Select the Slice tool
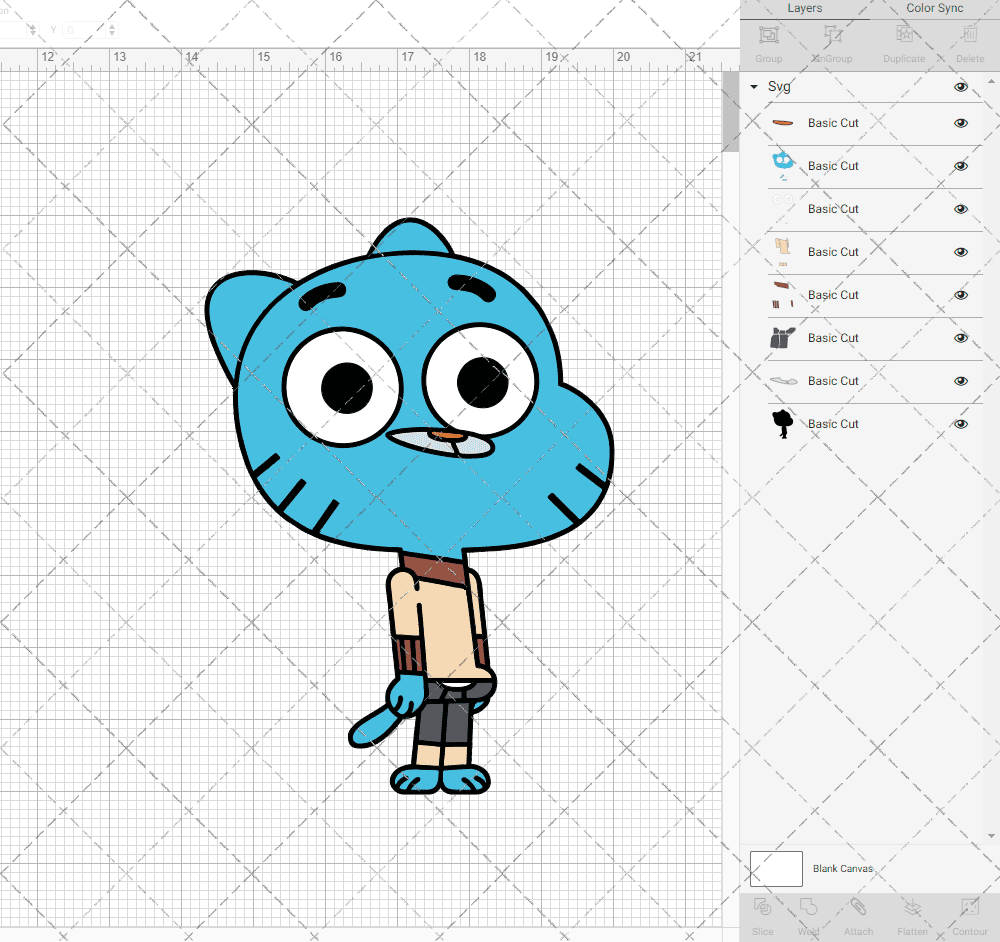1000x942 pixels. coord(762,907)
